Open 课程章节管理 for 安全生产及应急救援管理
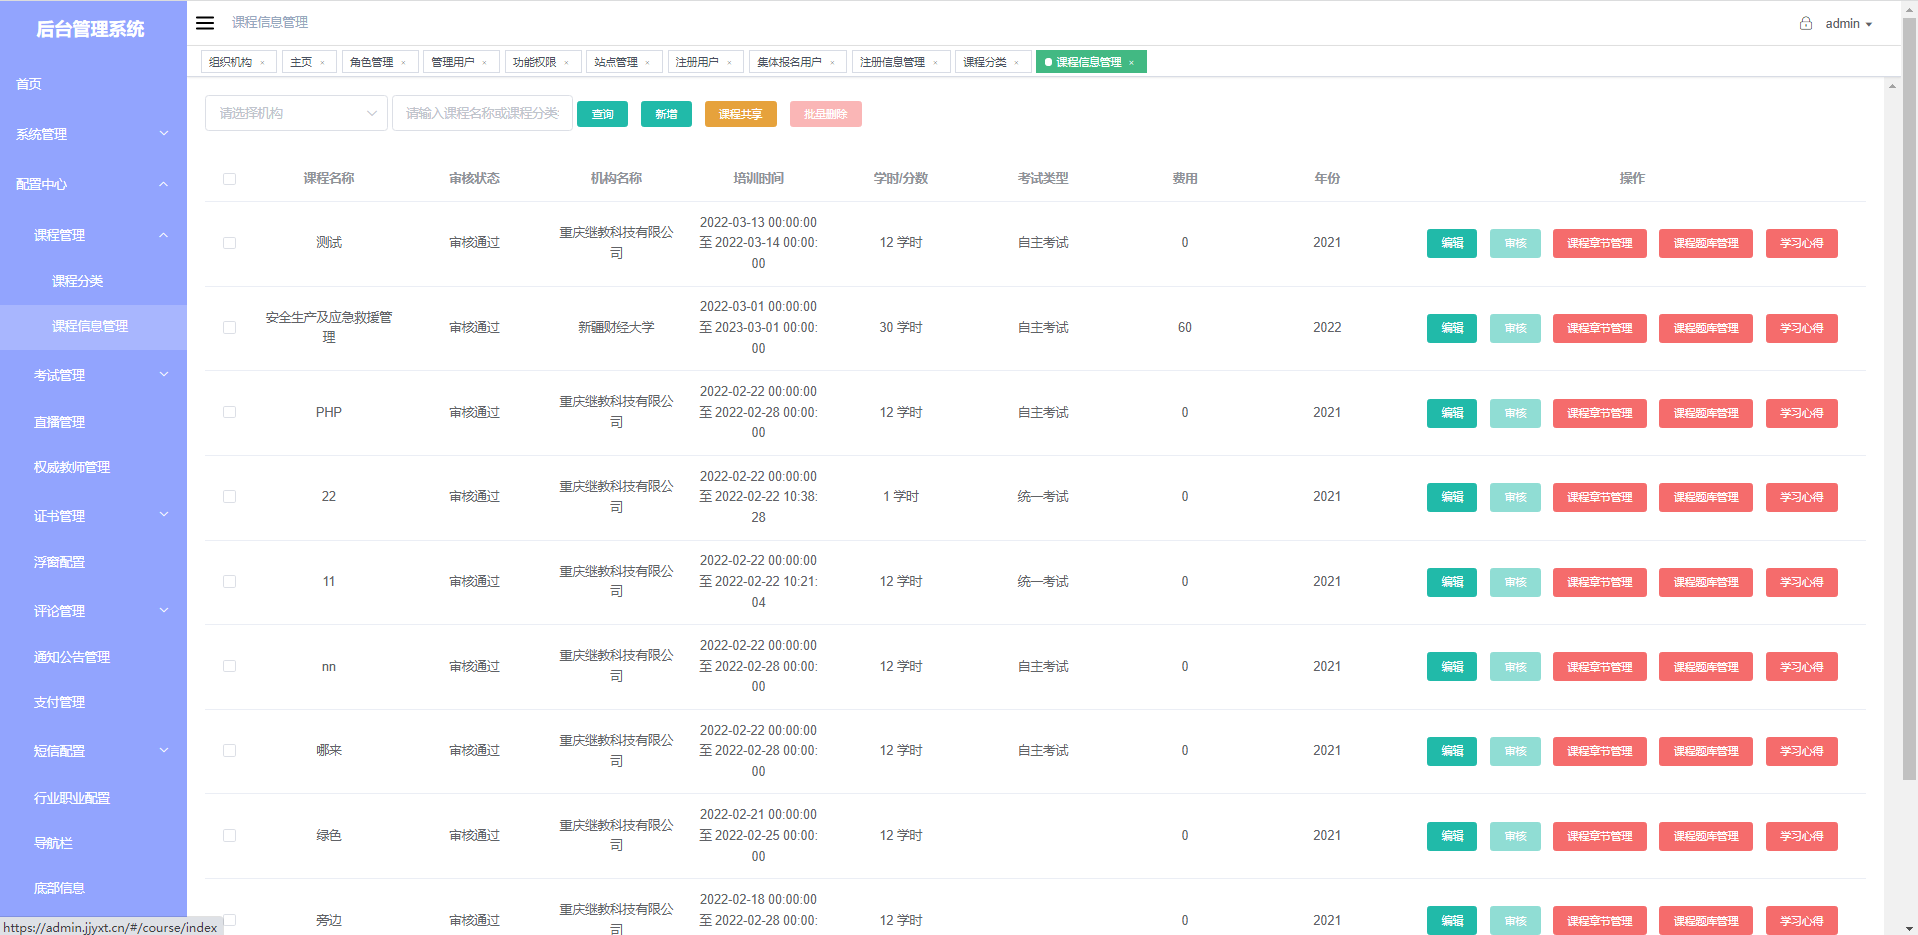 [1599, 328]
